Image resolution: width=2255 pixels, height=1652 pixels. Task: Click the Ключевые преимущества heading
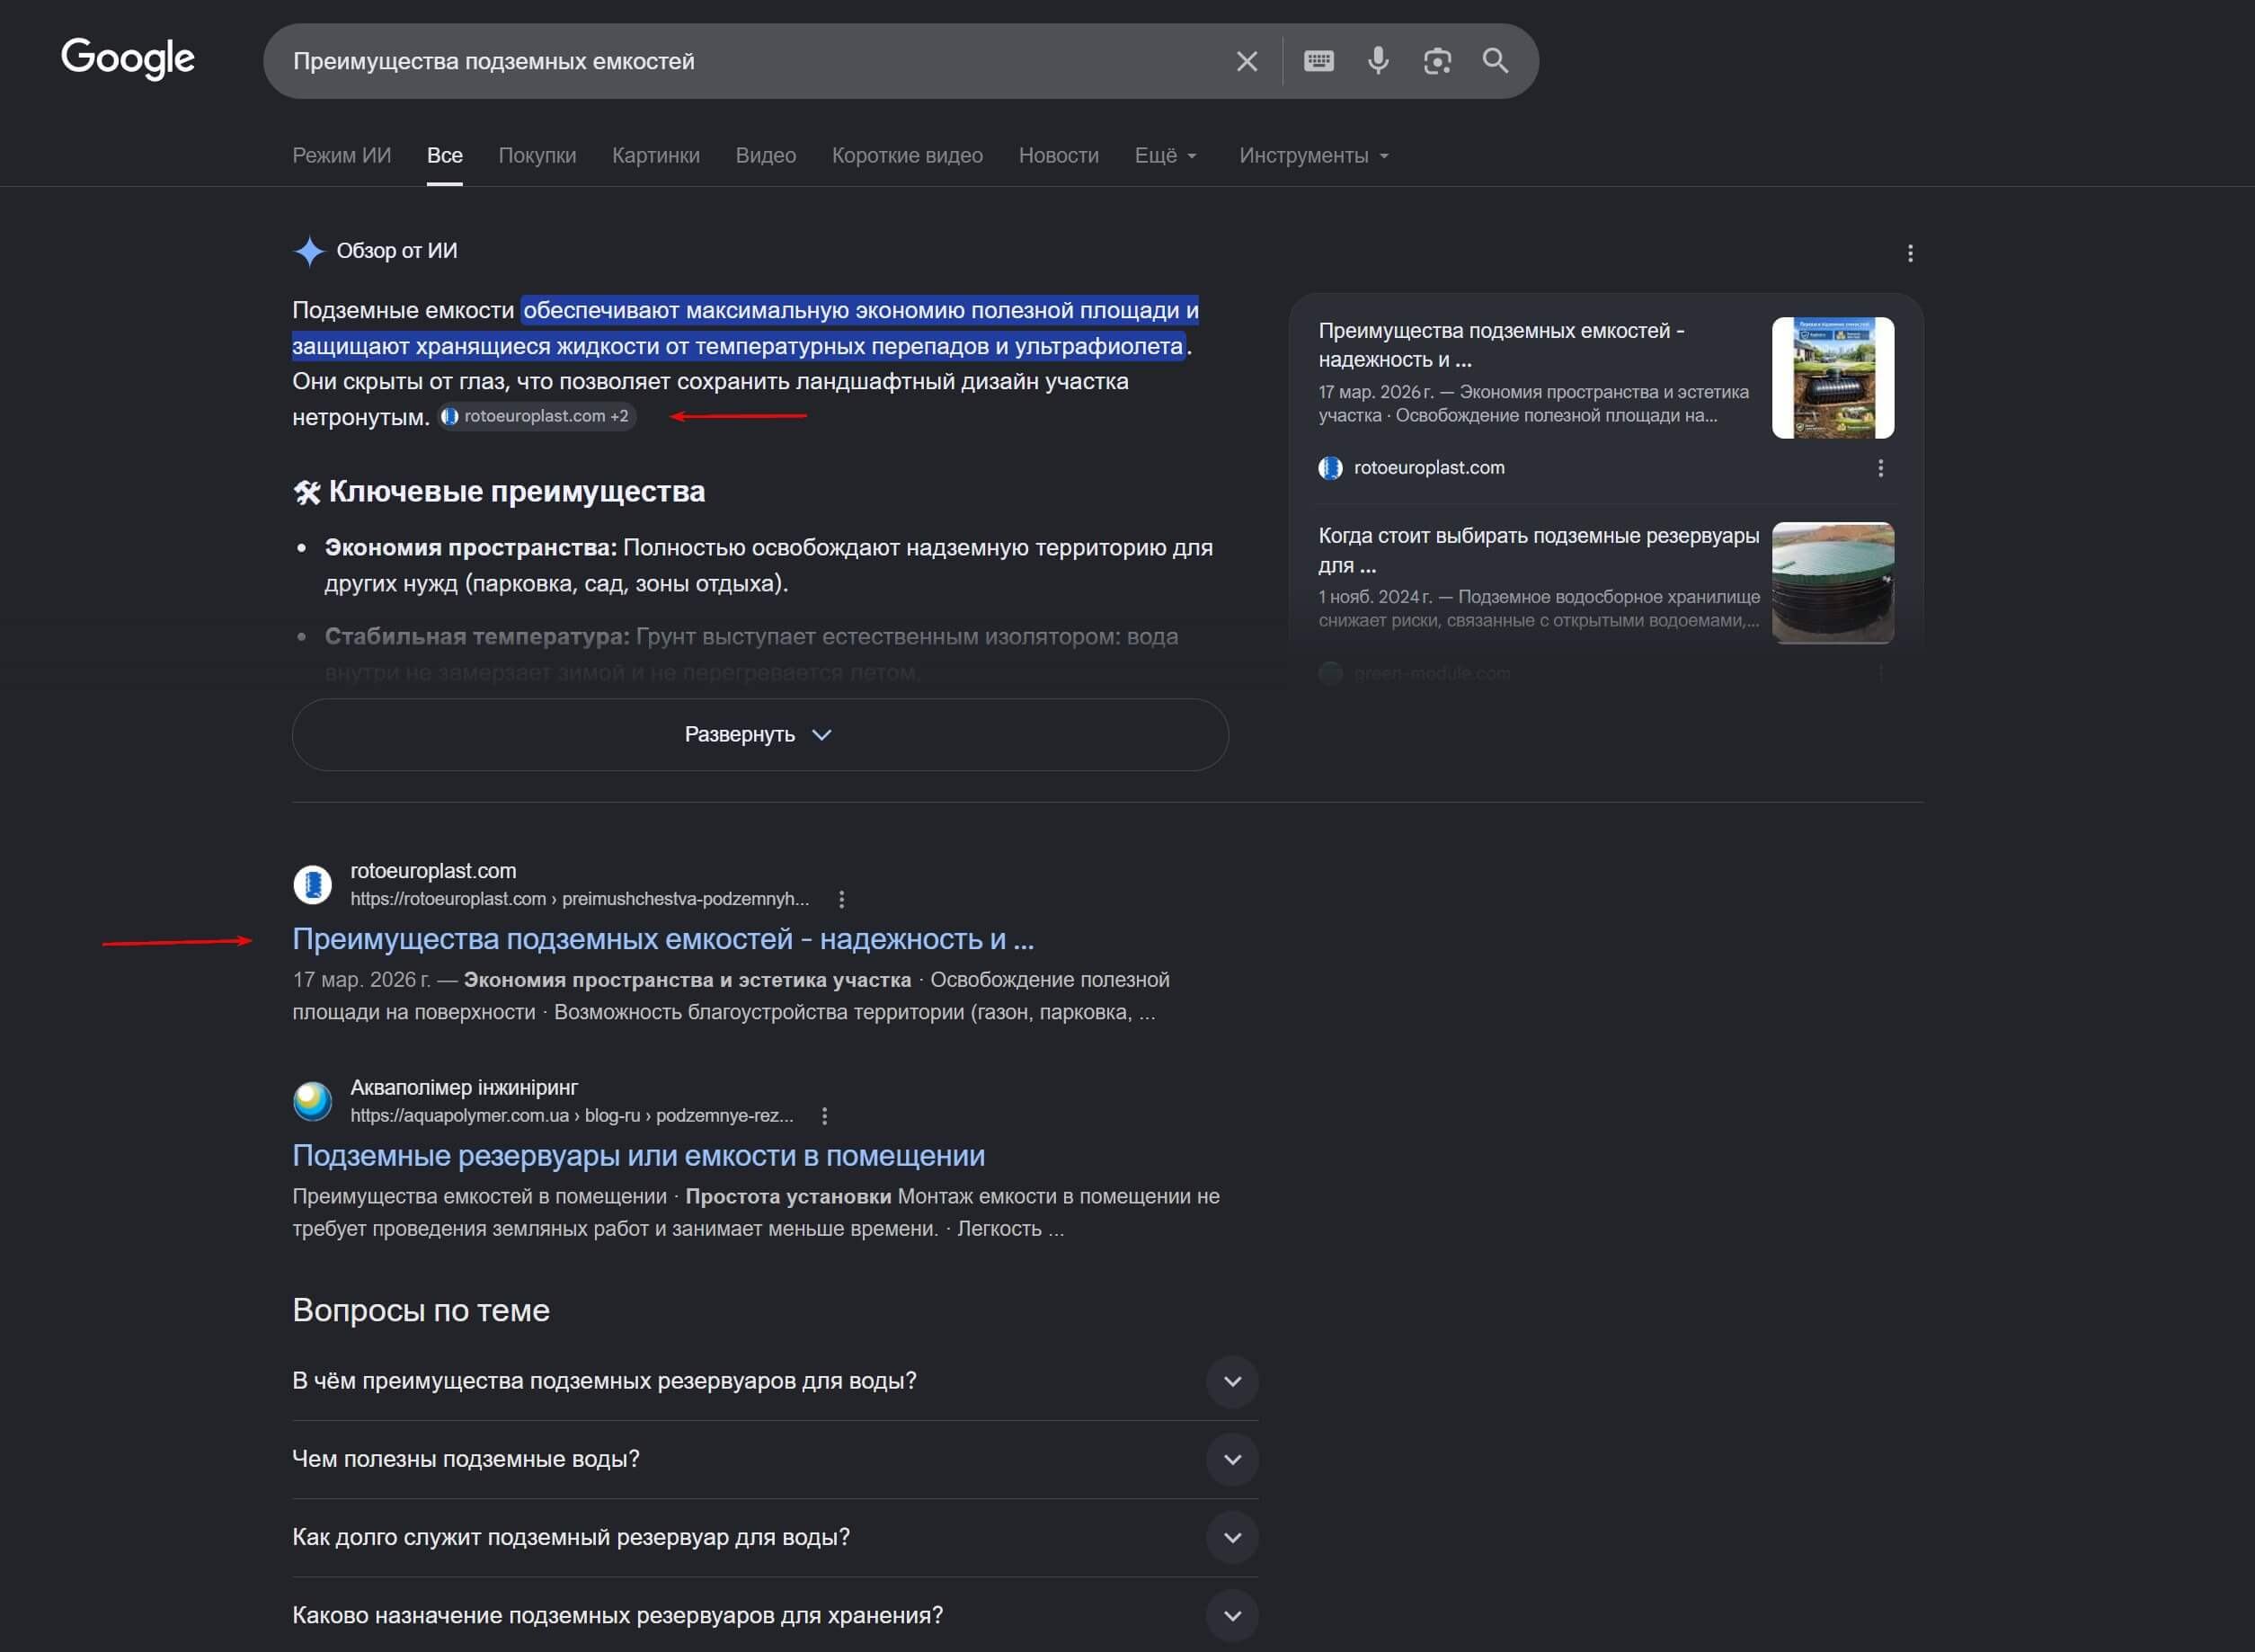tap(516, 491)
